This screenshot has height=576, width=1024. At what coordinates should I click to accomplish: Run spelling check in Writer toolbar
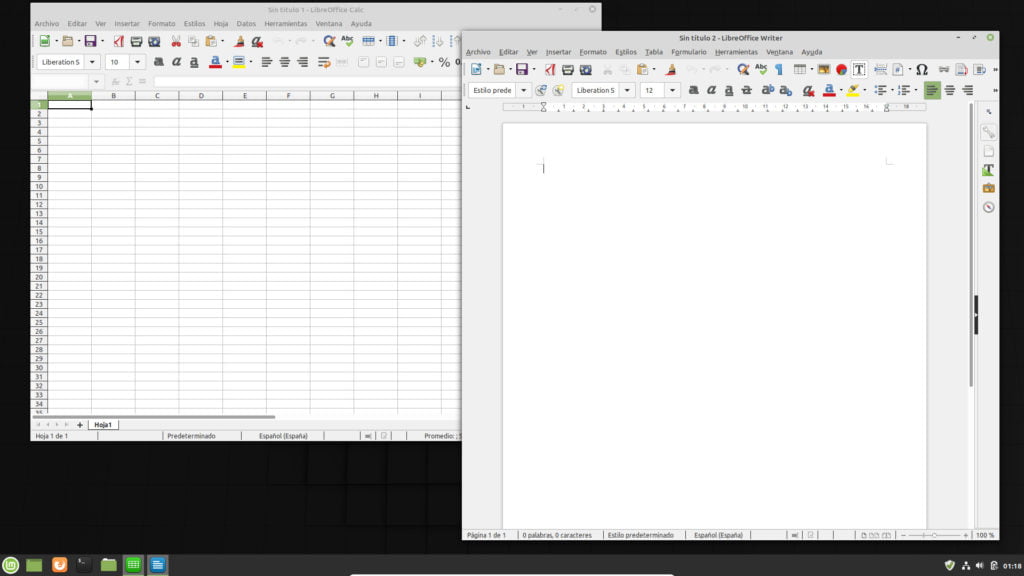761,70
